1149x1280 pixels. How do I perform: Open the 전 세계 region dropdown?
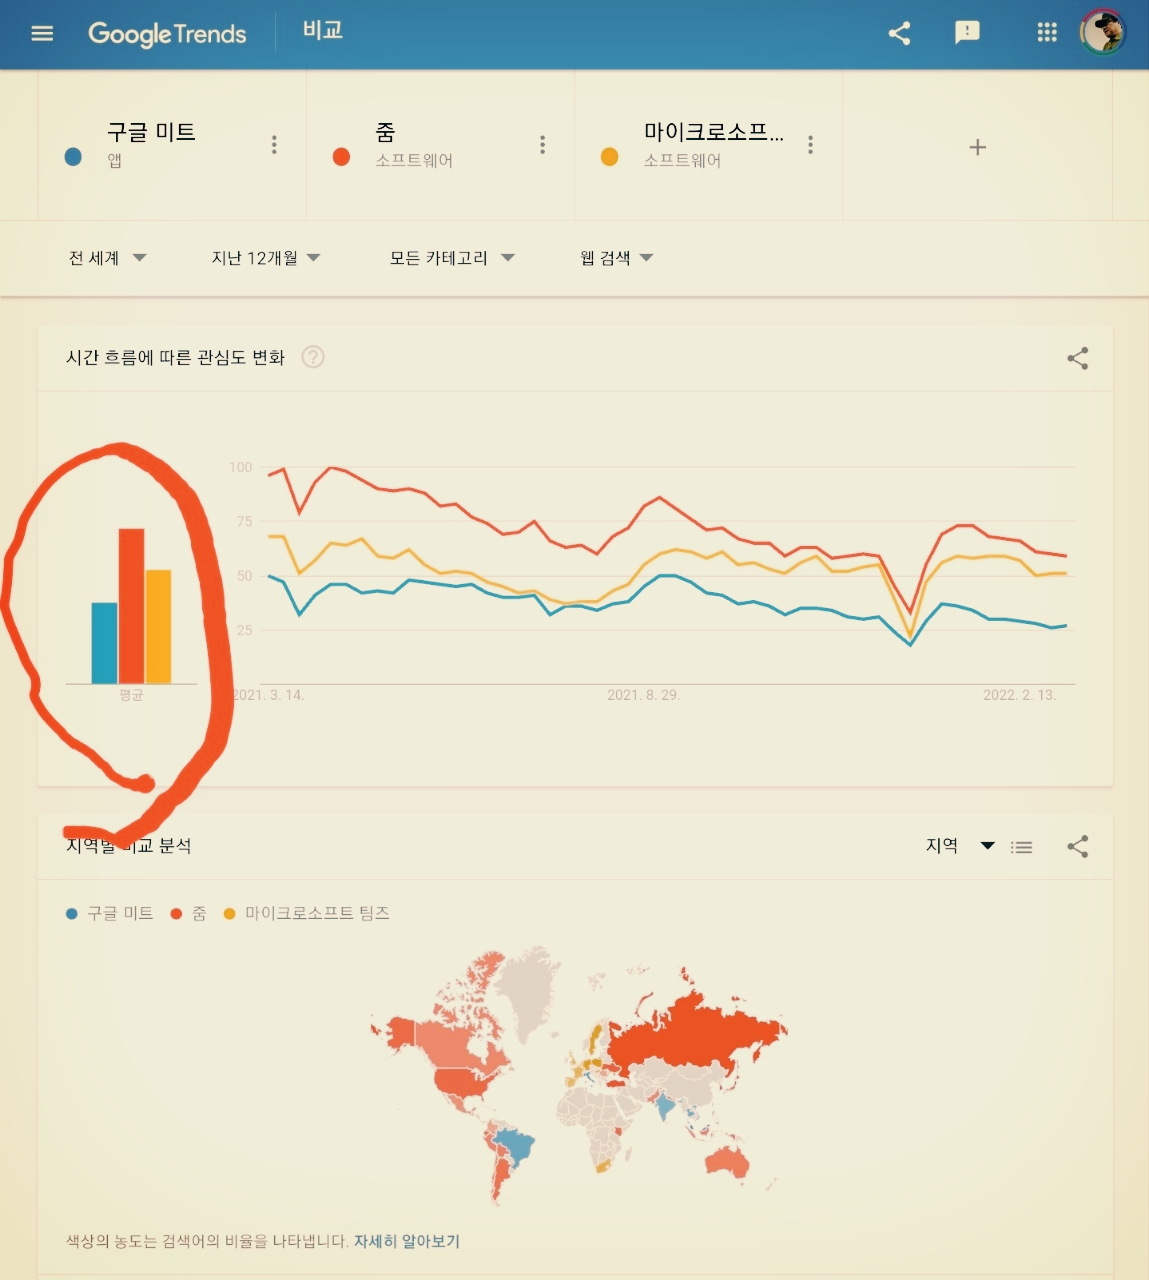[107, 258]
